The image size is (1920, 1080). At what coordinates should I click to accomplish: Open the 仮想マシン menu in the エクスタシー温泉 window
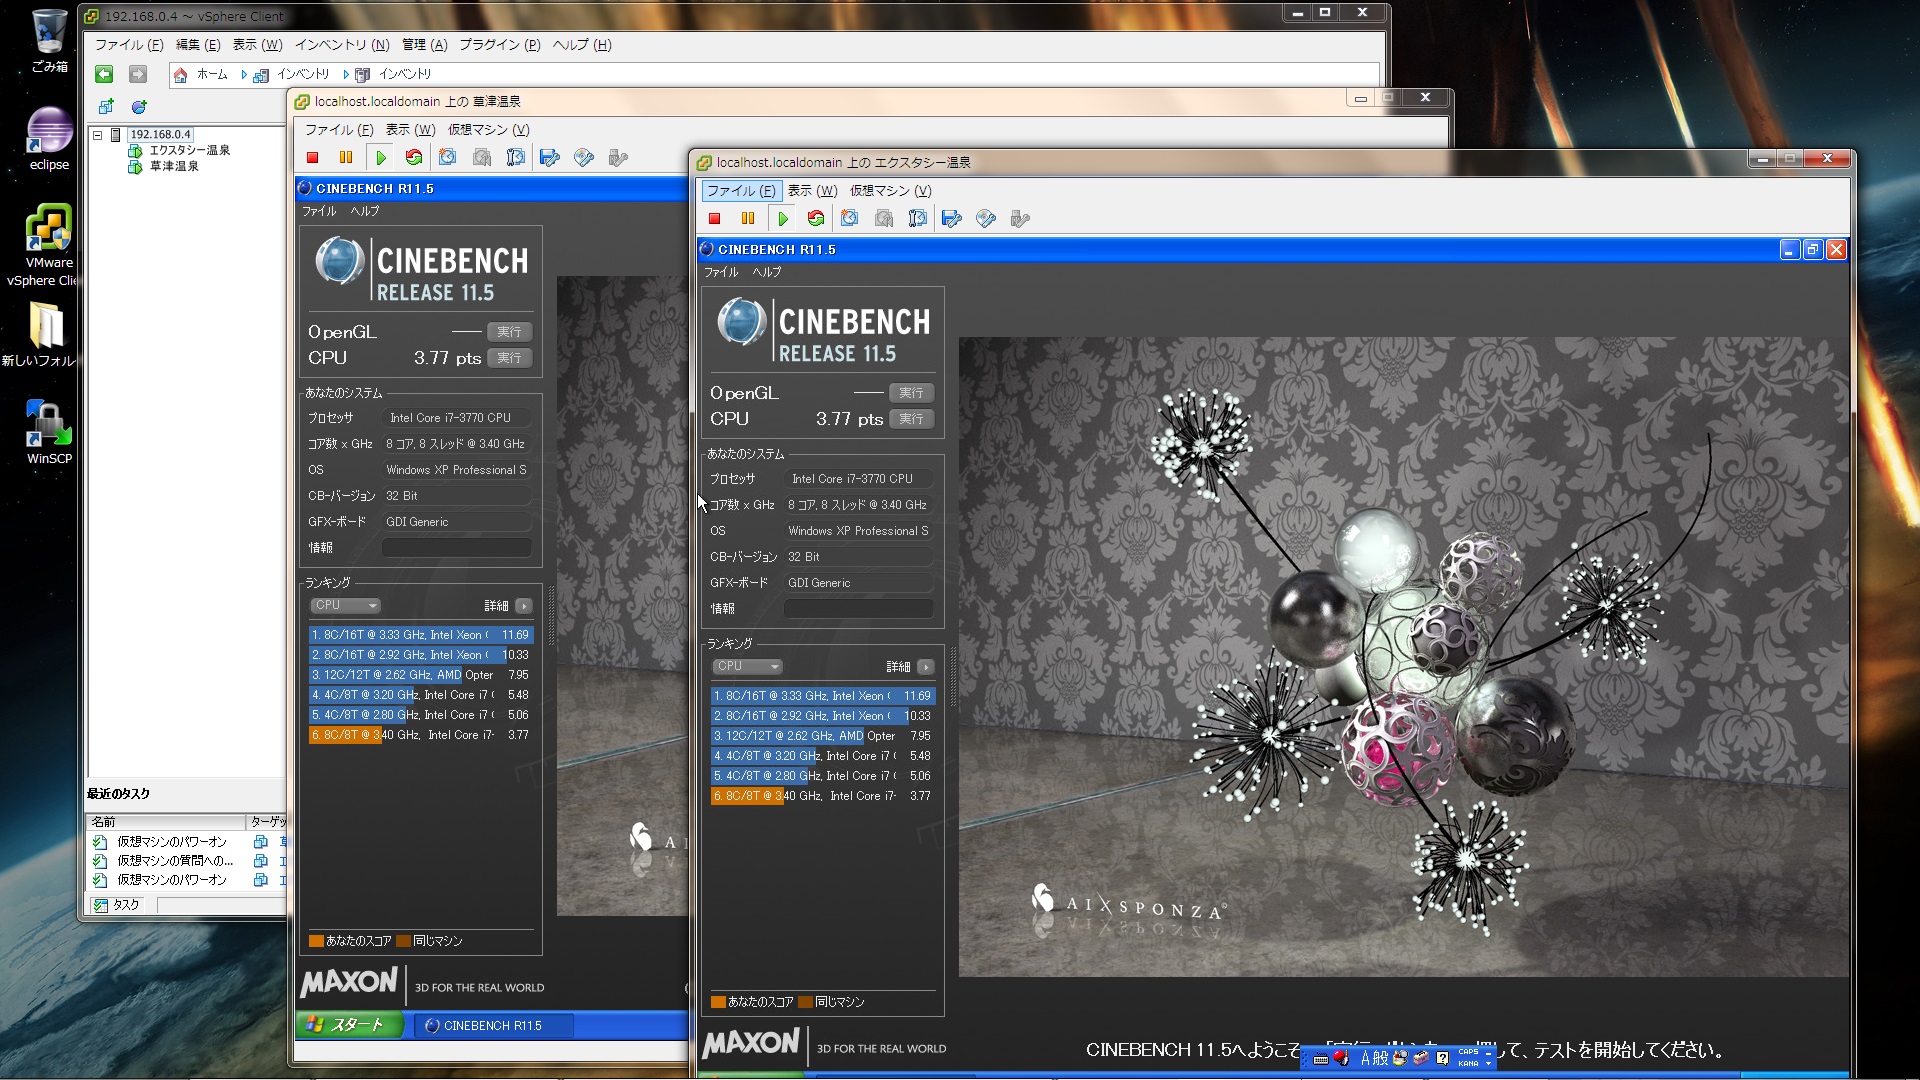click(890, 191)
